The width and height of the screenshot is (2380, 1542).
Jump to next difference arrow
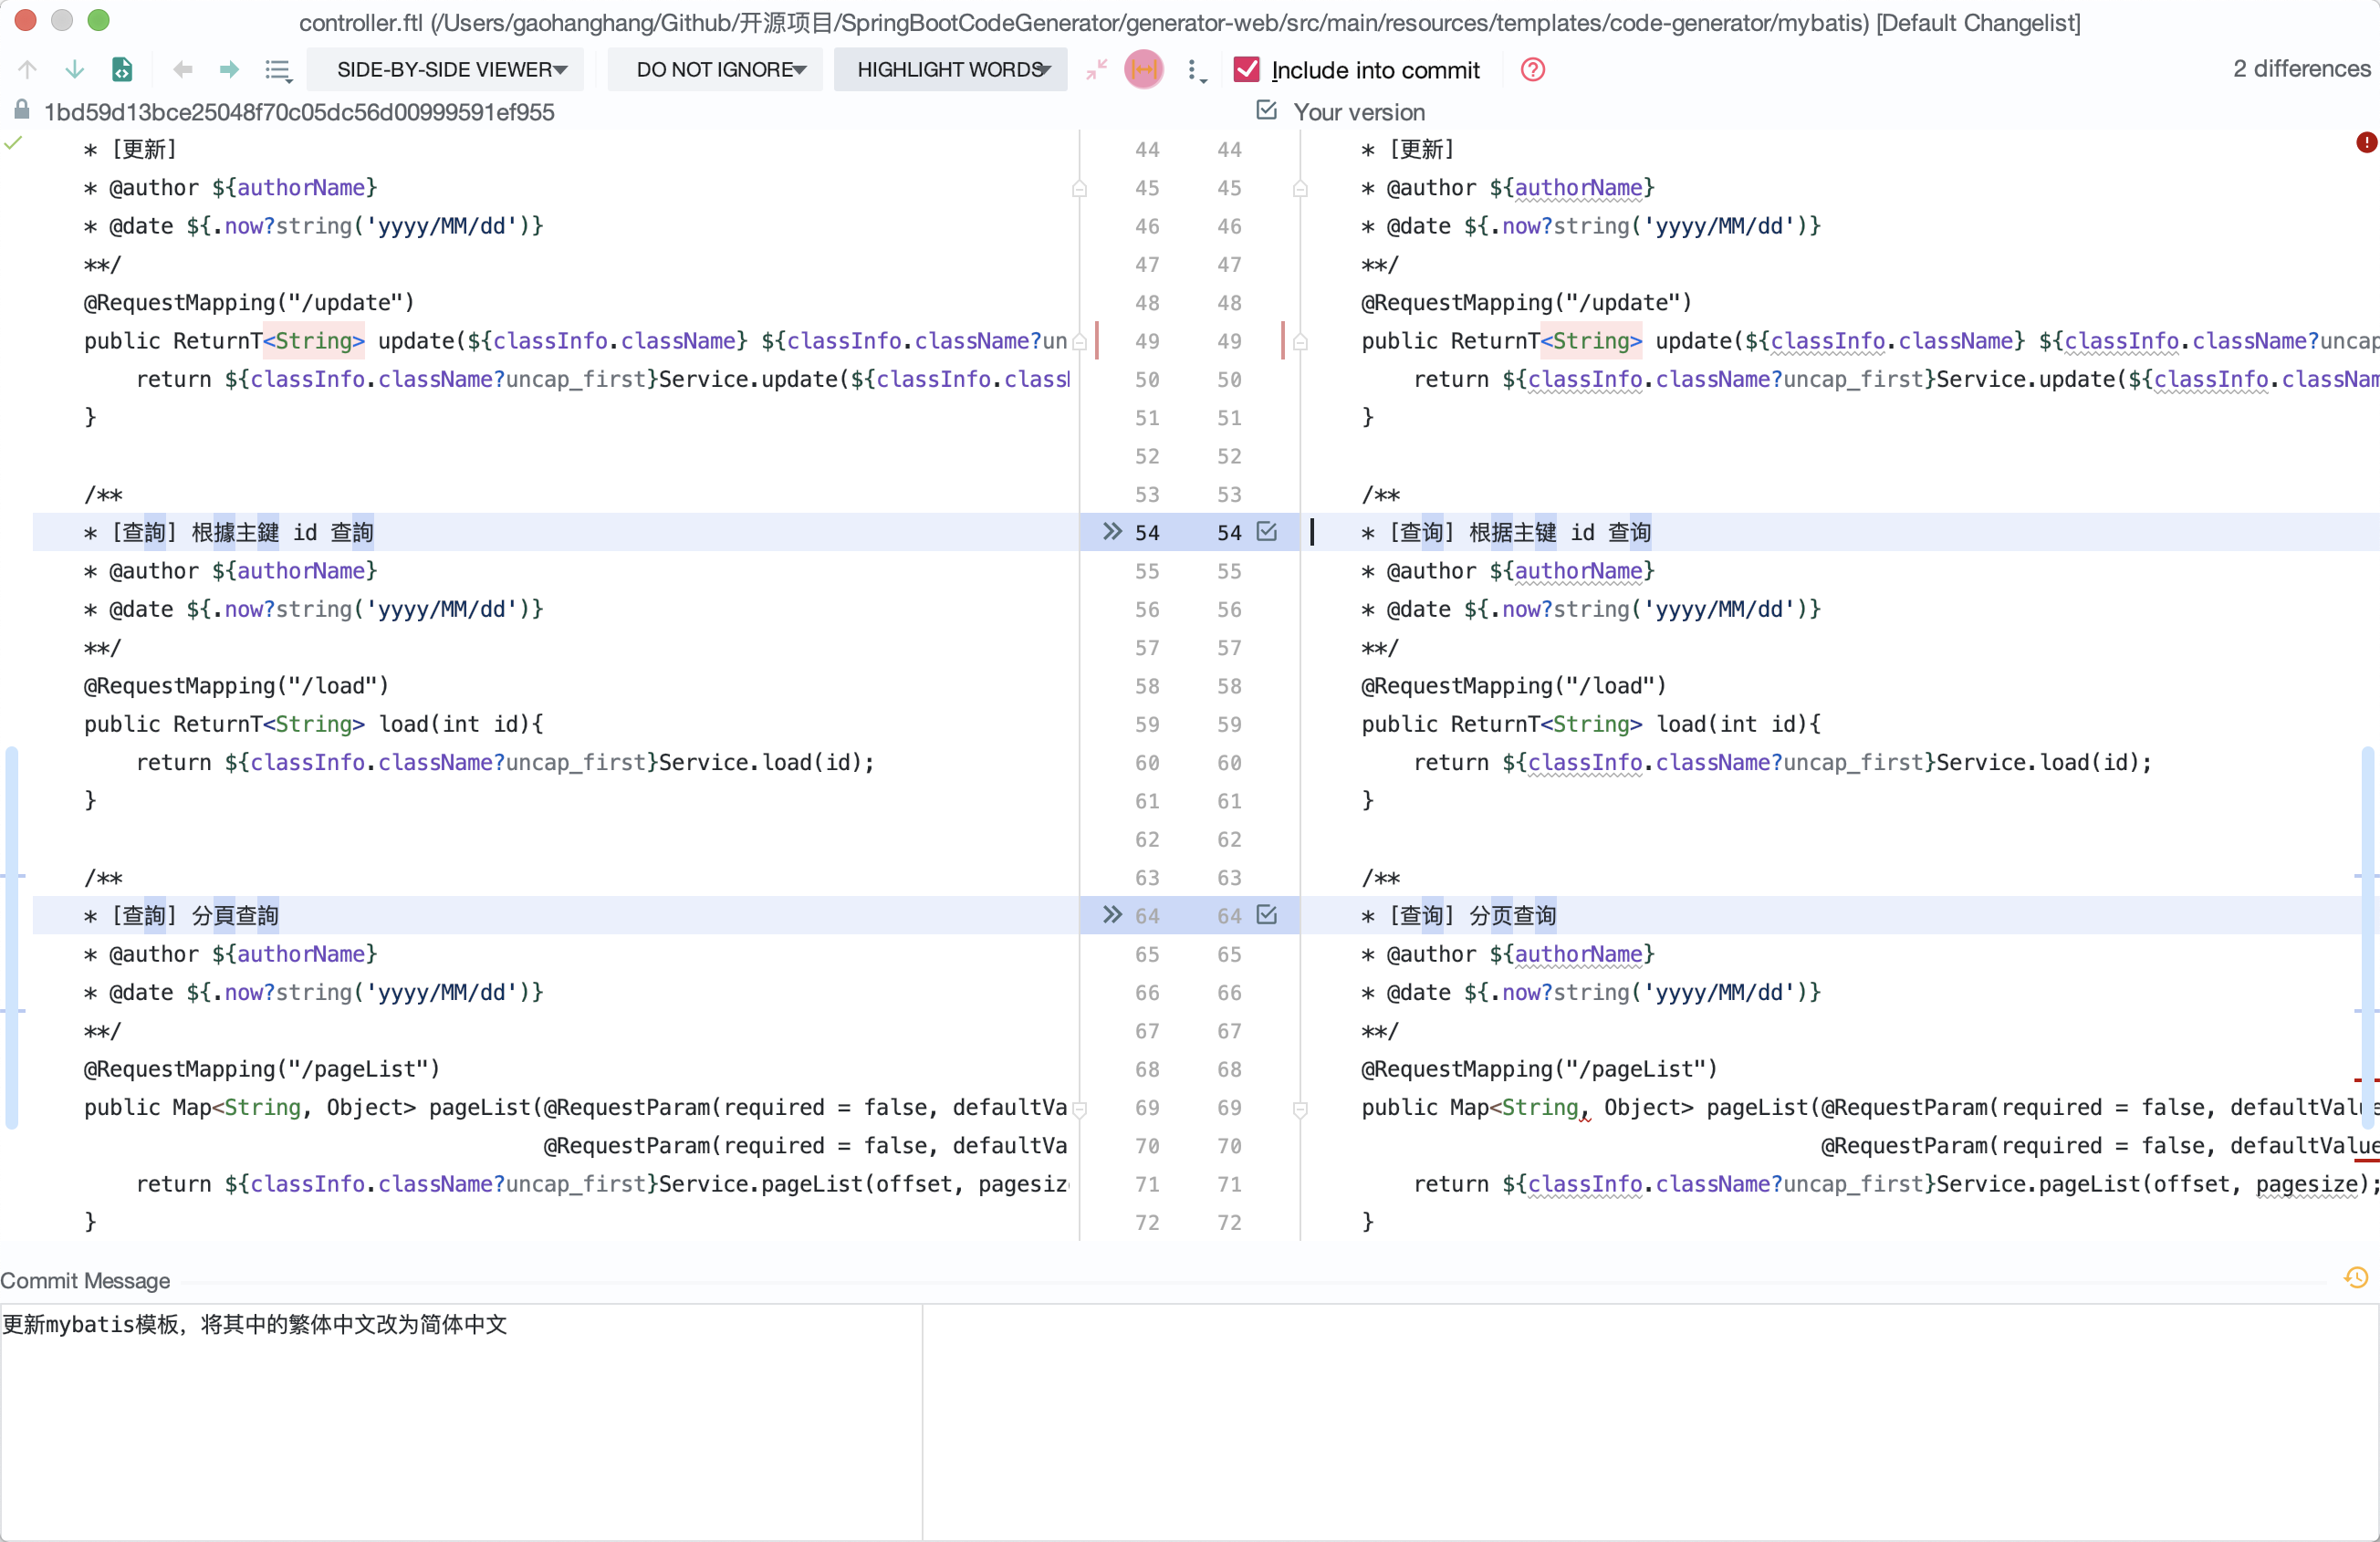click(x=74, y=69)
